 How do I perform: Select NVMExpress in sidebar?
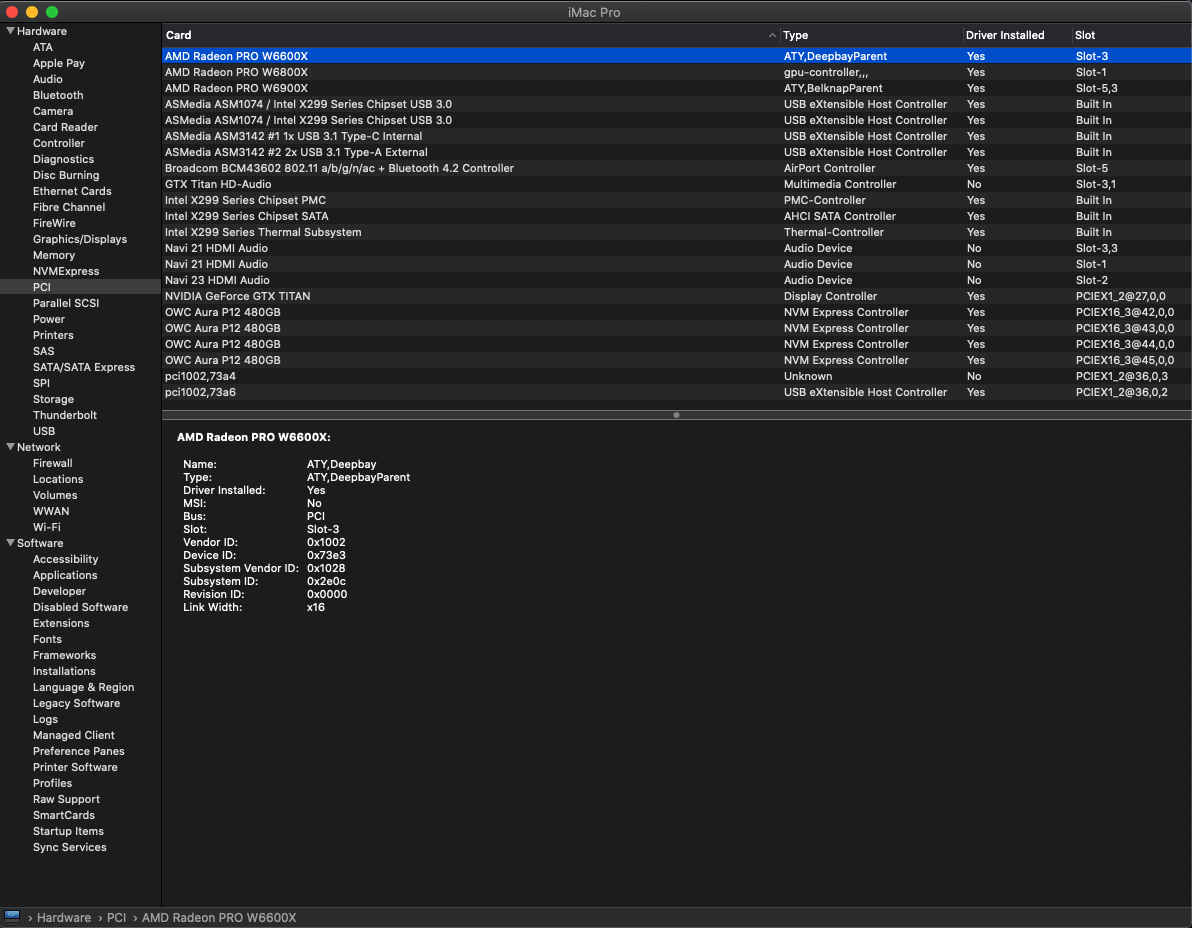[65, 271]
